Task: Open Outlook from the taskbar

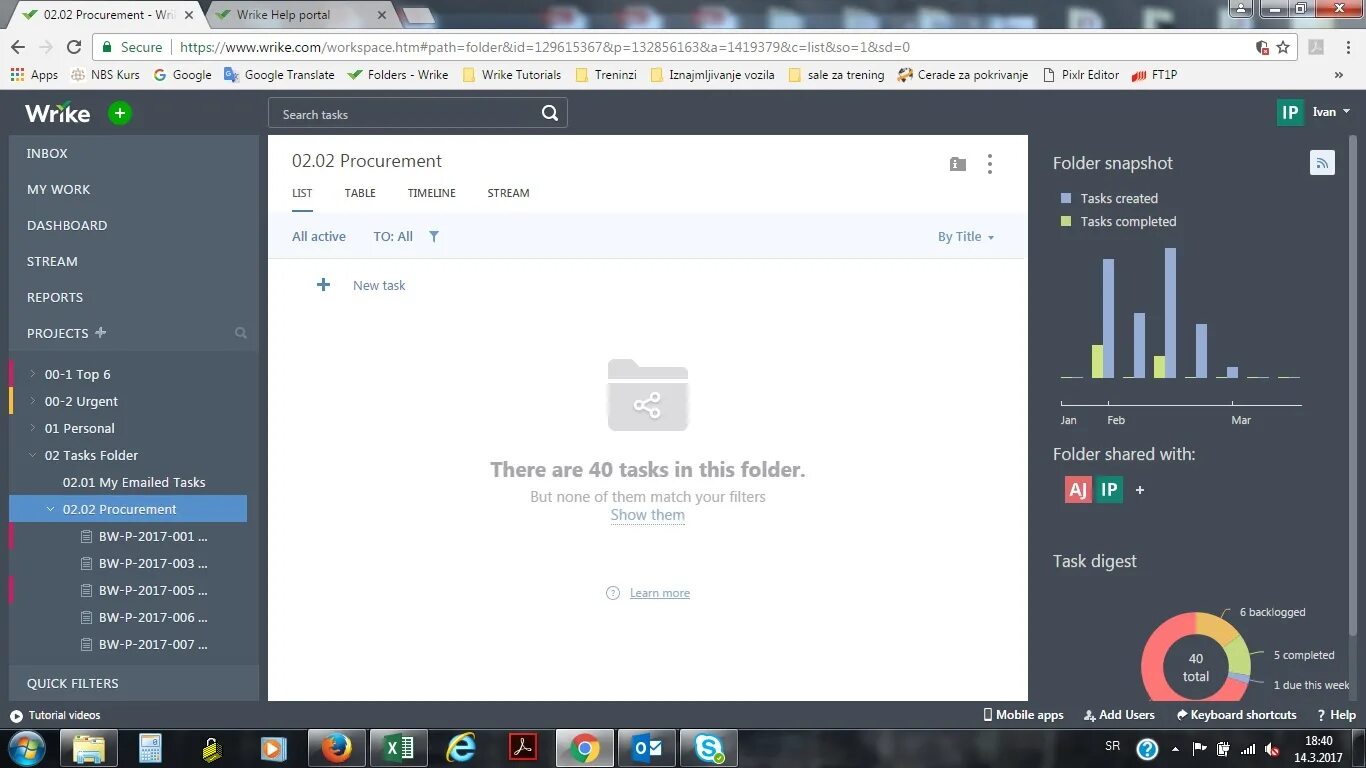Action: (x=647, y=747)
